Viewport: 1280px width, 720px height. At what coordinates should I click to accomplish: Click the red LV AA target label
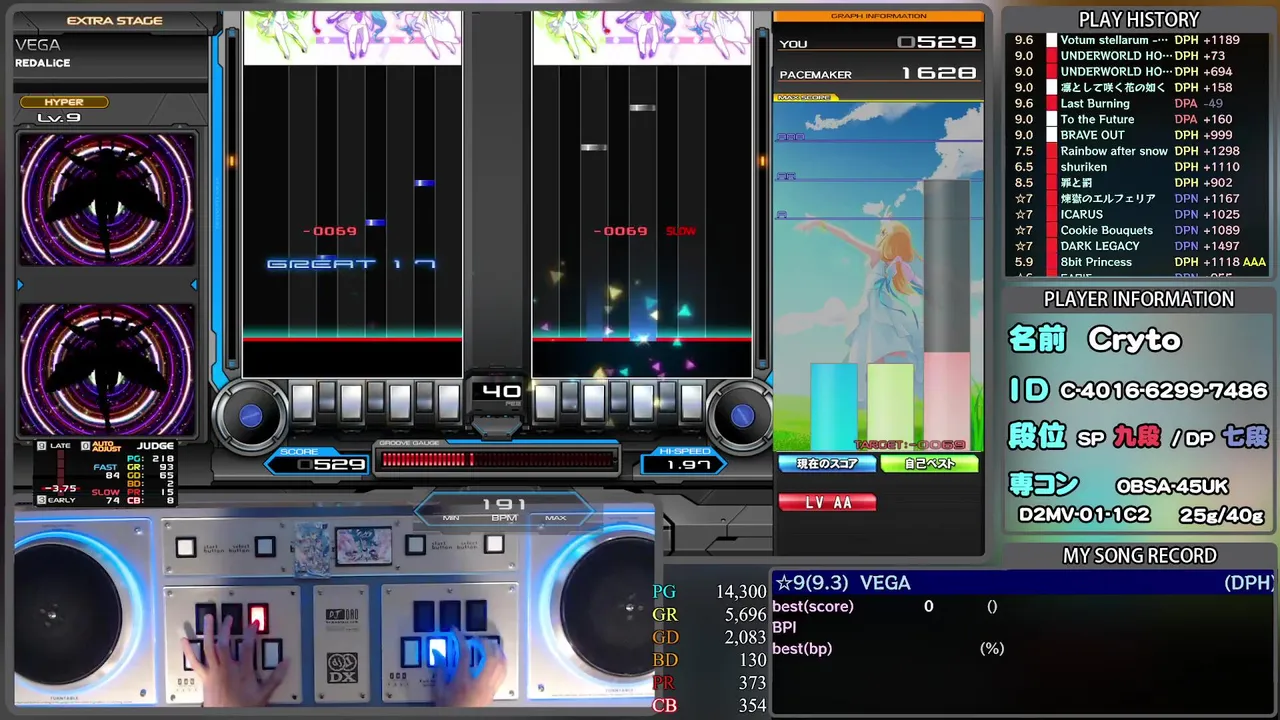point(828,503)
